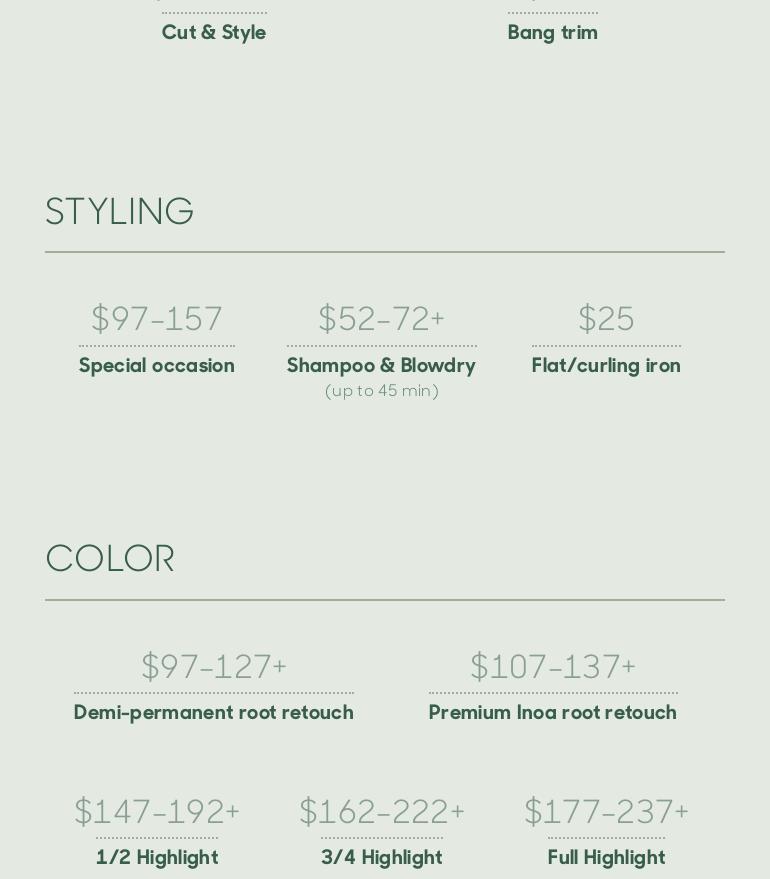This screenshot has height=879, width=770.
Task: Click the $25 price
Action: pos(606,318)
